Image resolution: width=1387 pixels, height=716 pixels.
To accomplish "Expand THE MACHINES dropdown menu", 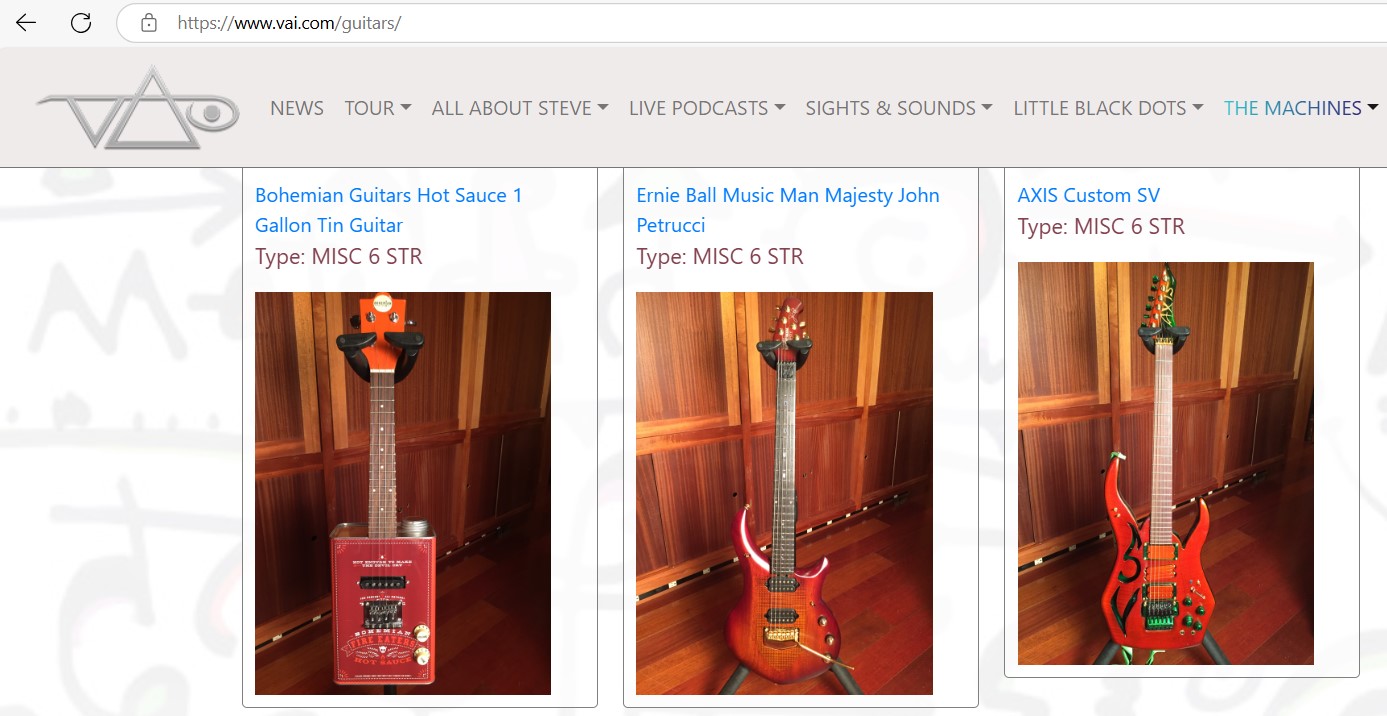I will [1301, 108].
